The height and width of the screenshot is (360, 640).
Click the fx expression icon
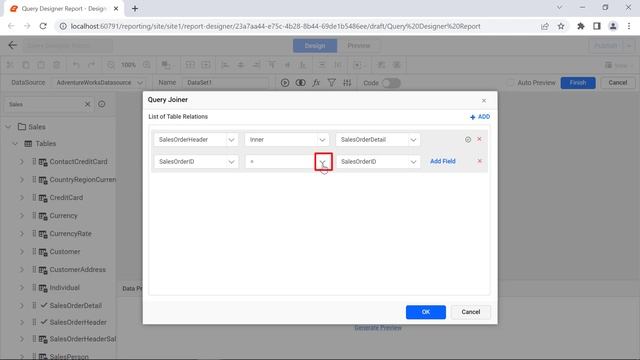coord(316,83)
